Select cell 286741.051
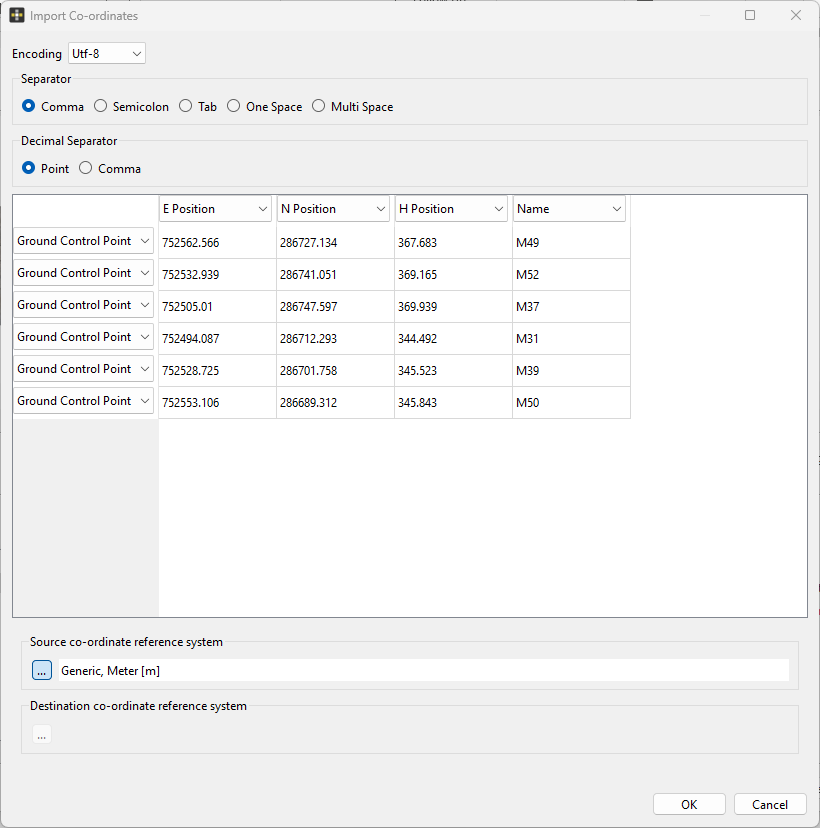Screen dimensions: 820x828 coord(335,275)
